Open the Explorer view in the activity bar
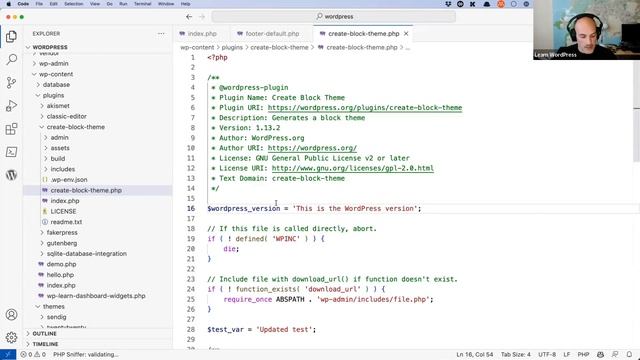 11,37
